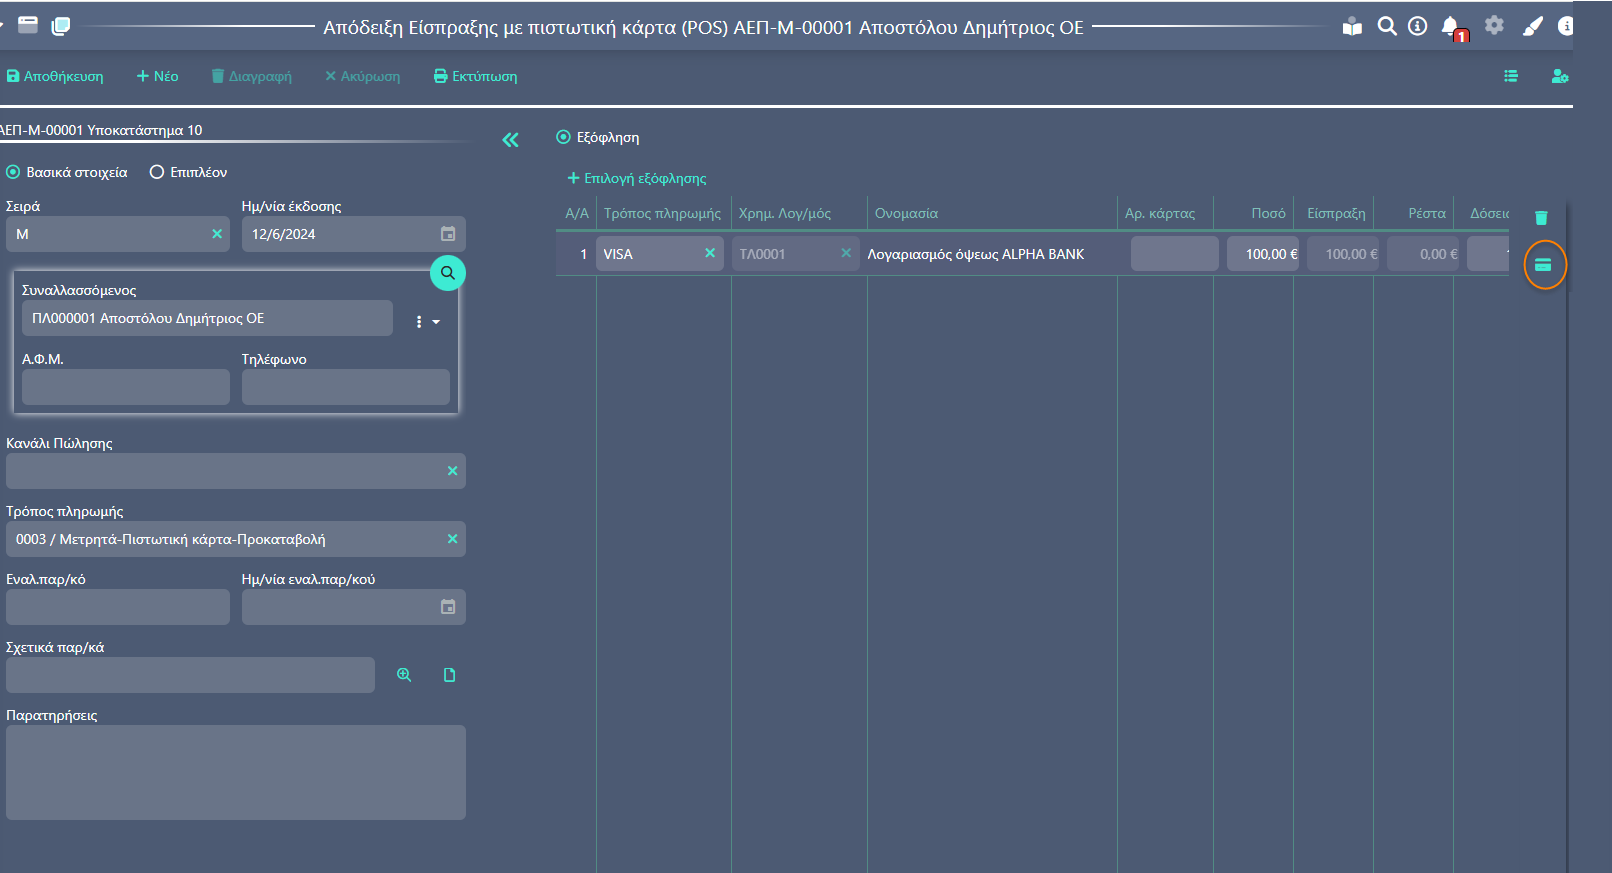Click Εκτύπωση to print
The height and width of the screenshot is (873, 1612).
[x=475, y=76]
